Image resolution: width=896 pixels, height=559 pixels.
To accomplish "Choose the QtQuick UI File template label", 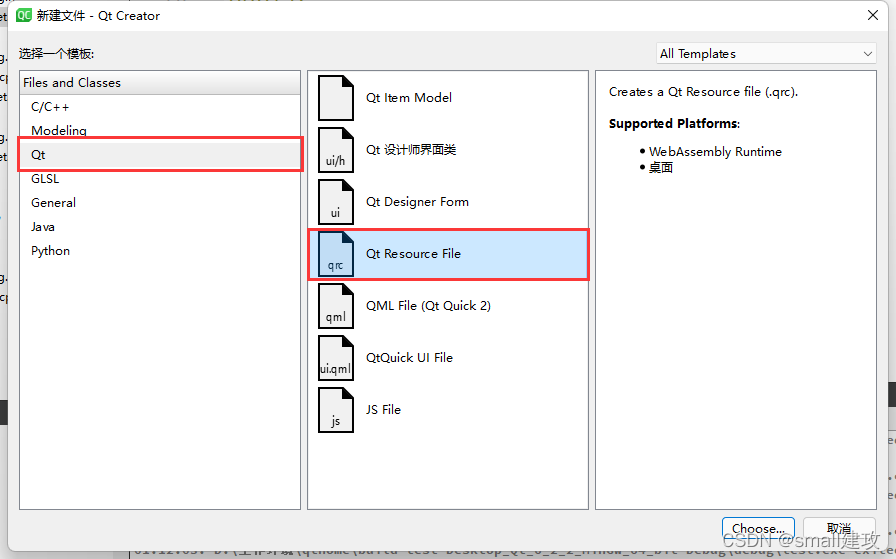I will point(409,358).
